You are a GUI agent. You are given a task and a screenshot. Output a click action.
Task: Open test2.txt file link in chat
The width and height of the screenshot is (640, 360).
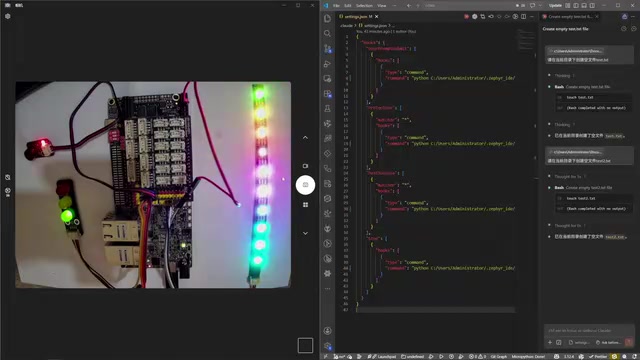click(x=615, y=236)
